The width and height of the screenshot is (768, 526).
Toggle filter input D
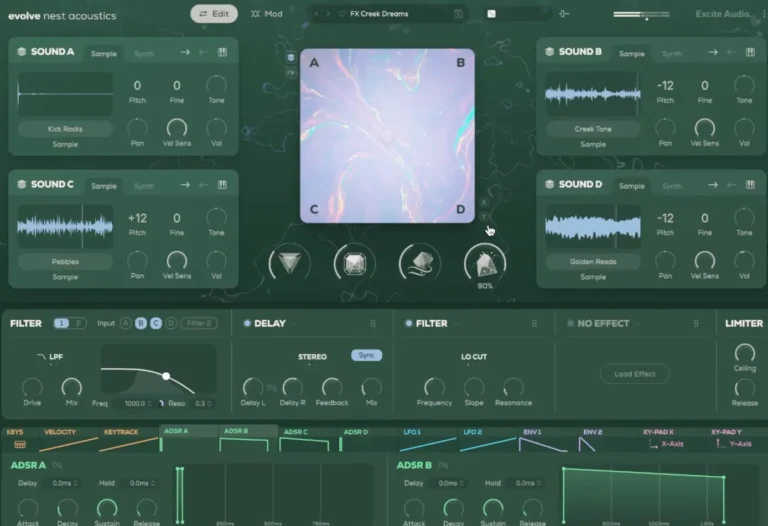(171, 323)
